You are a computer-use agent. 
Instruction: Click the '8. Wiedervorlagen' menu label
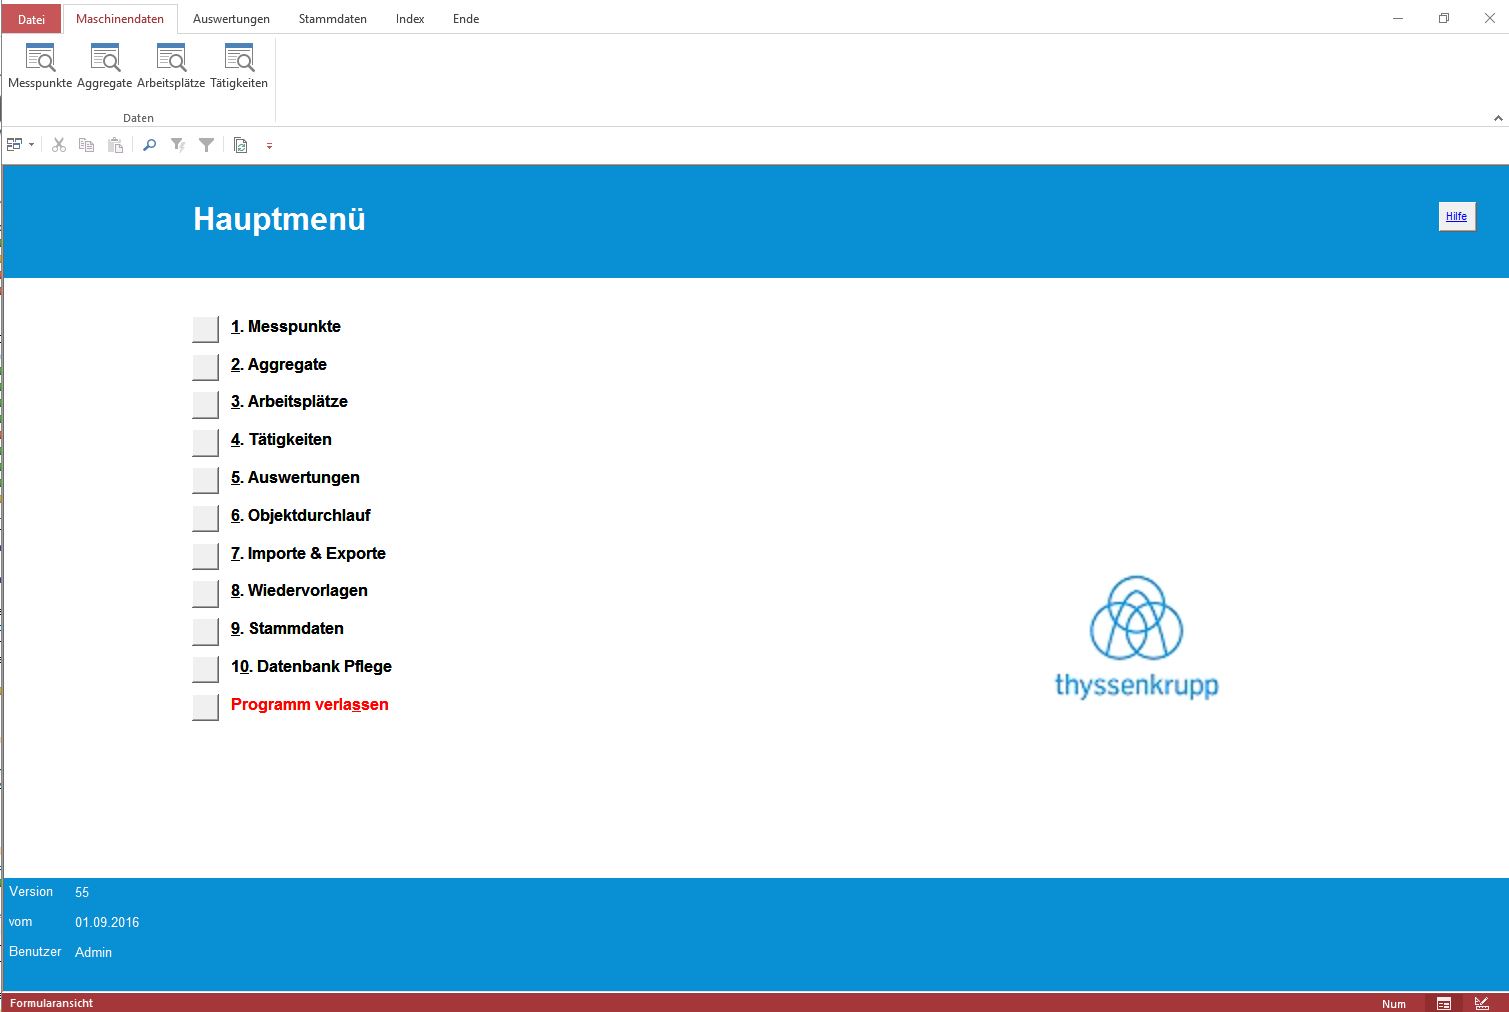(299, 591)
